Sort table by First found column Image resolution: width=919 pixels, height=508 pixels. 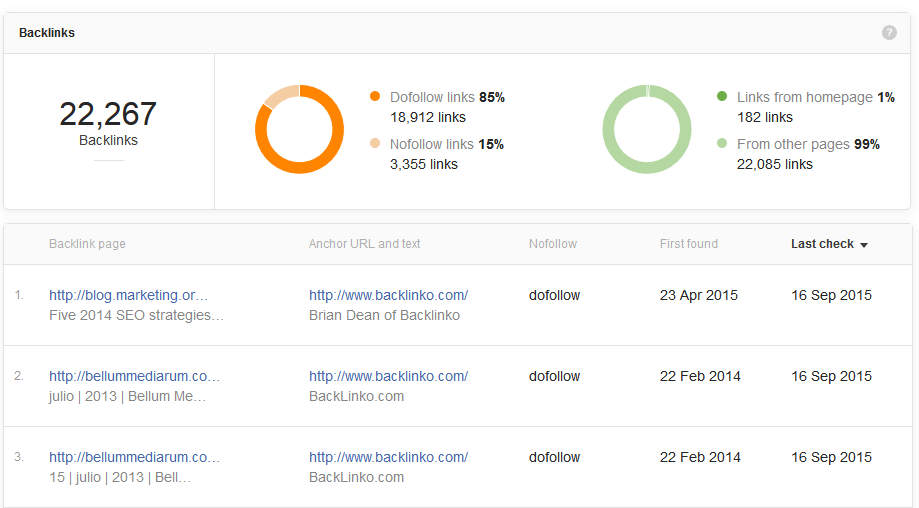pyautogui.click(x=688, y=244)
